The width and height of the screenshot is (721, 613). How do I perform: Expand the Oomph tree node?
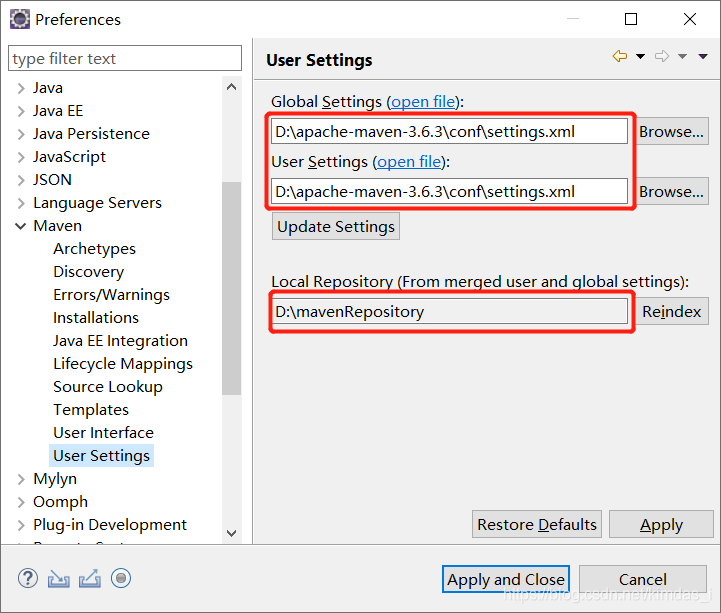21,502
